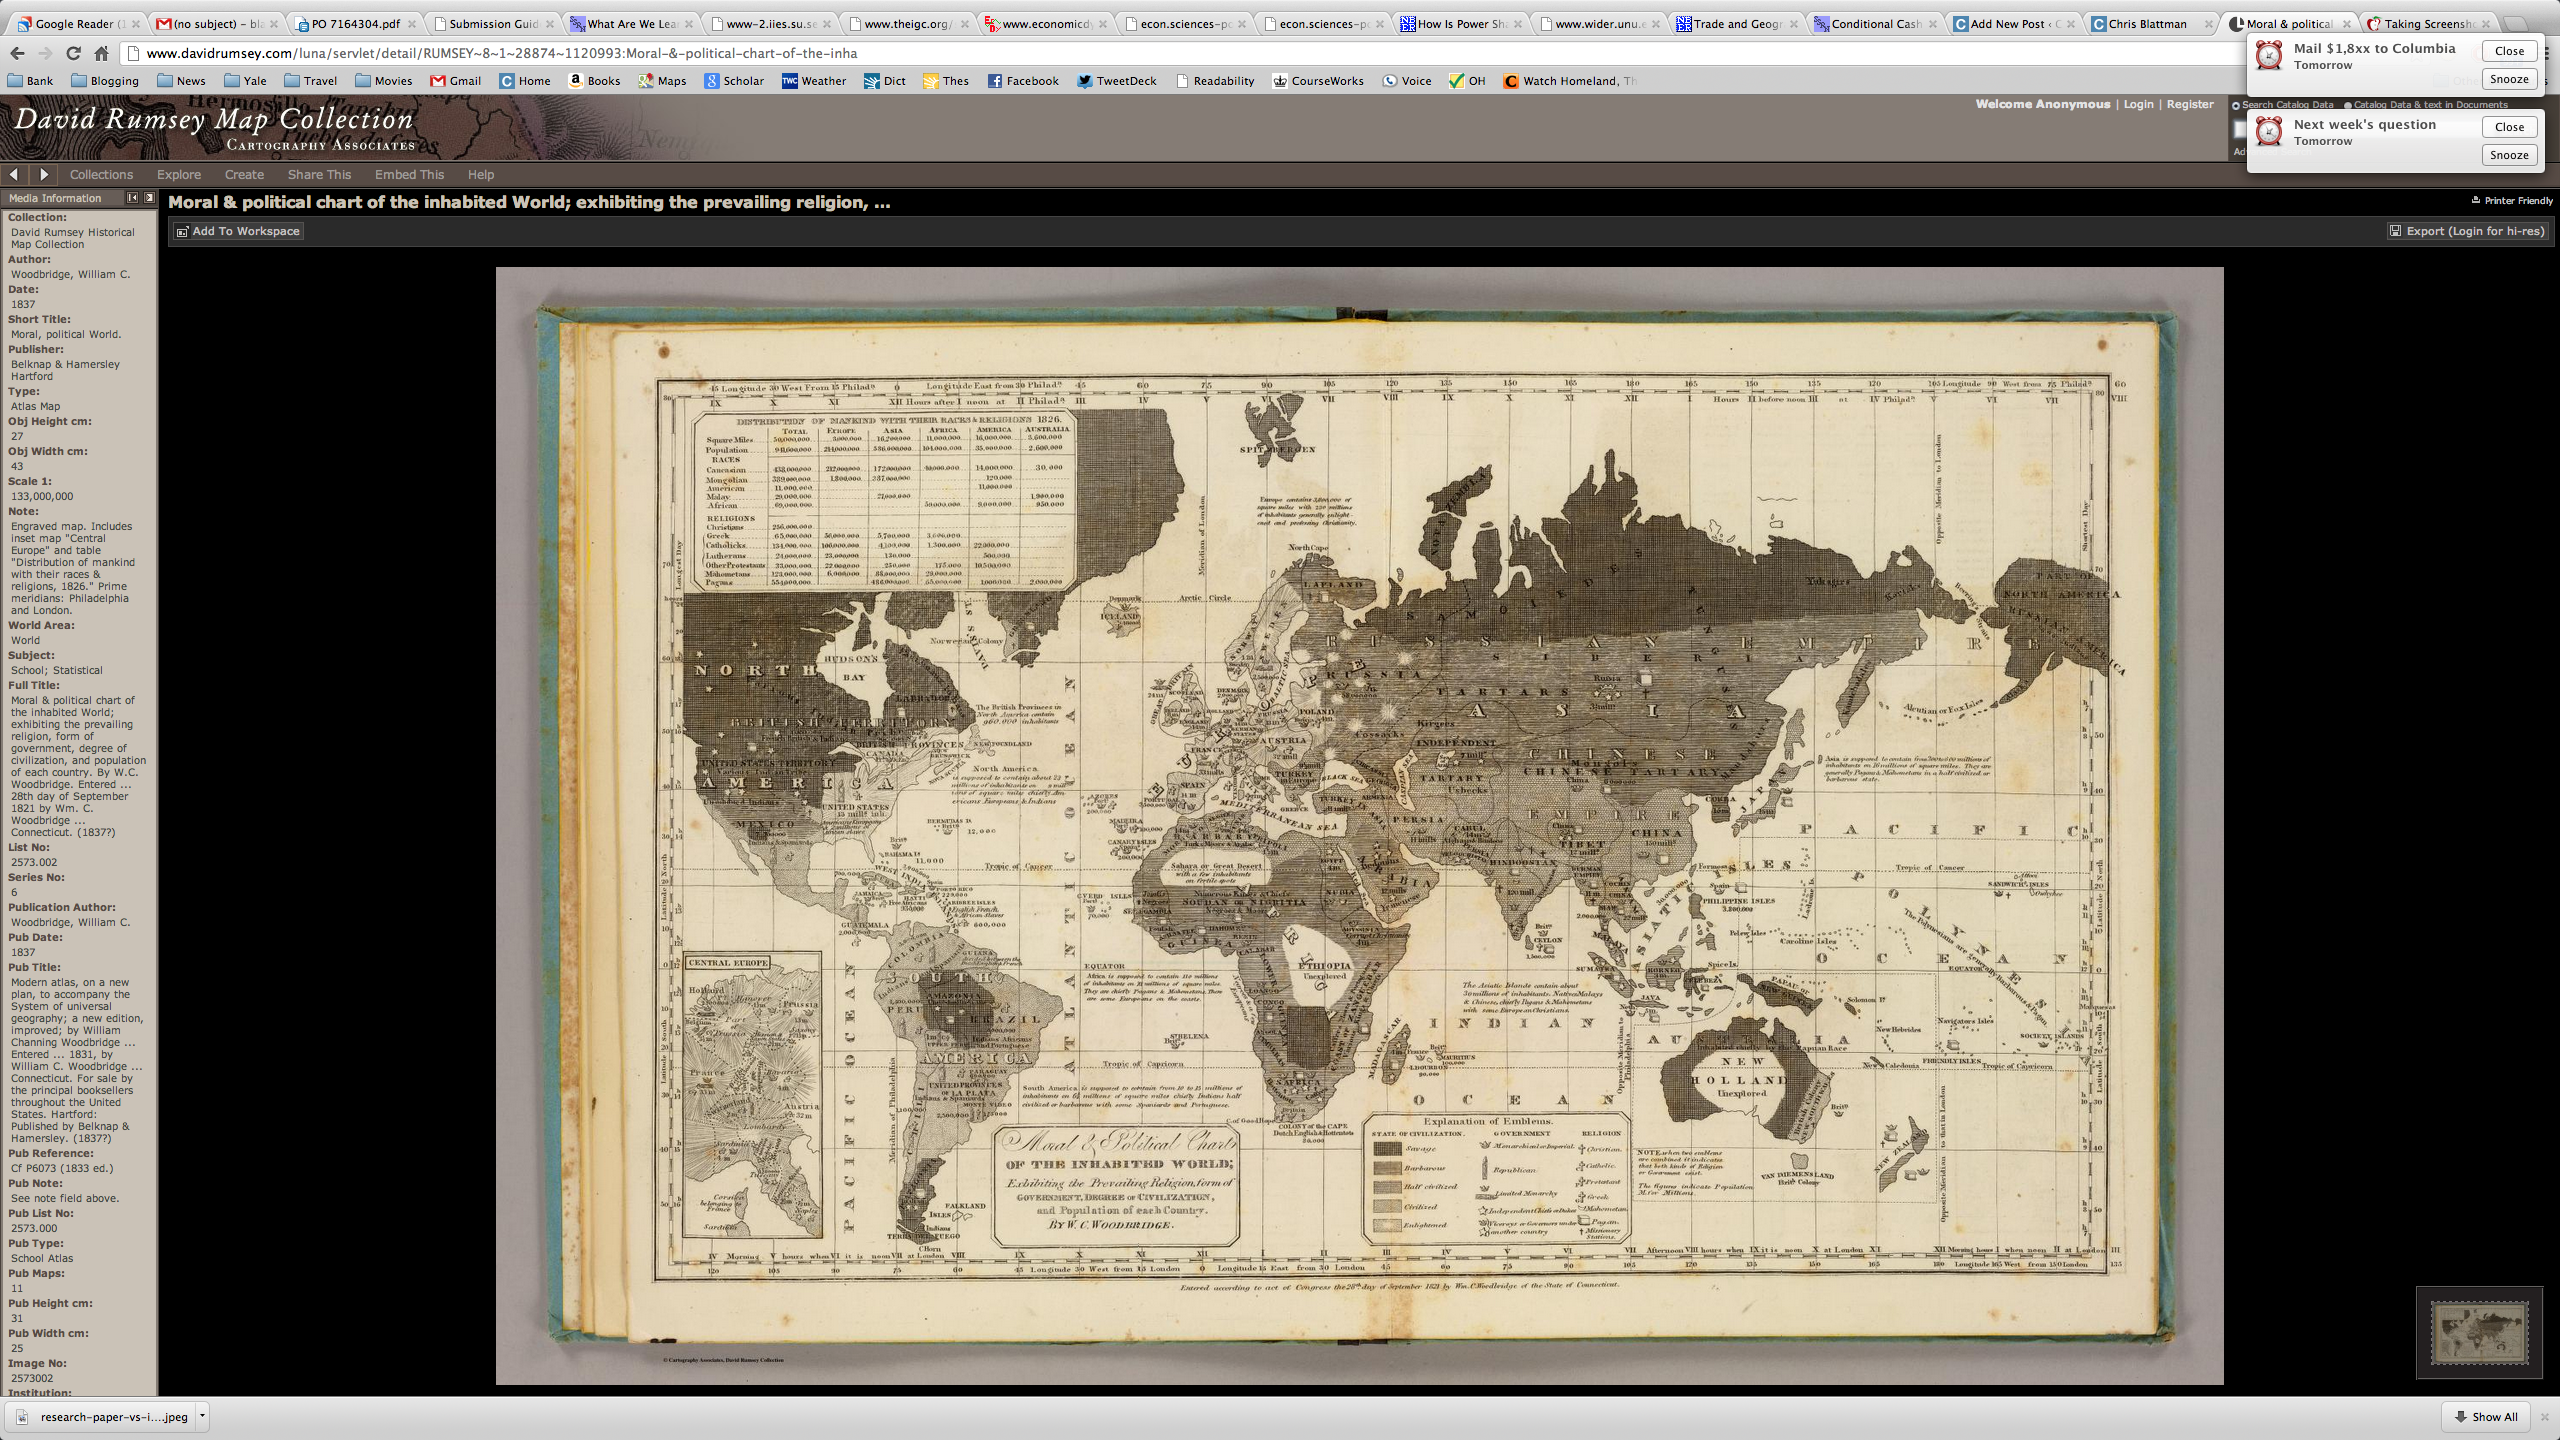Open the Weather bookmark

point(814,81)
